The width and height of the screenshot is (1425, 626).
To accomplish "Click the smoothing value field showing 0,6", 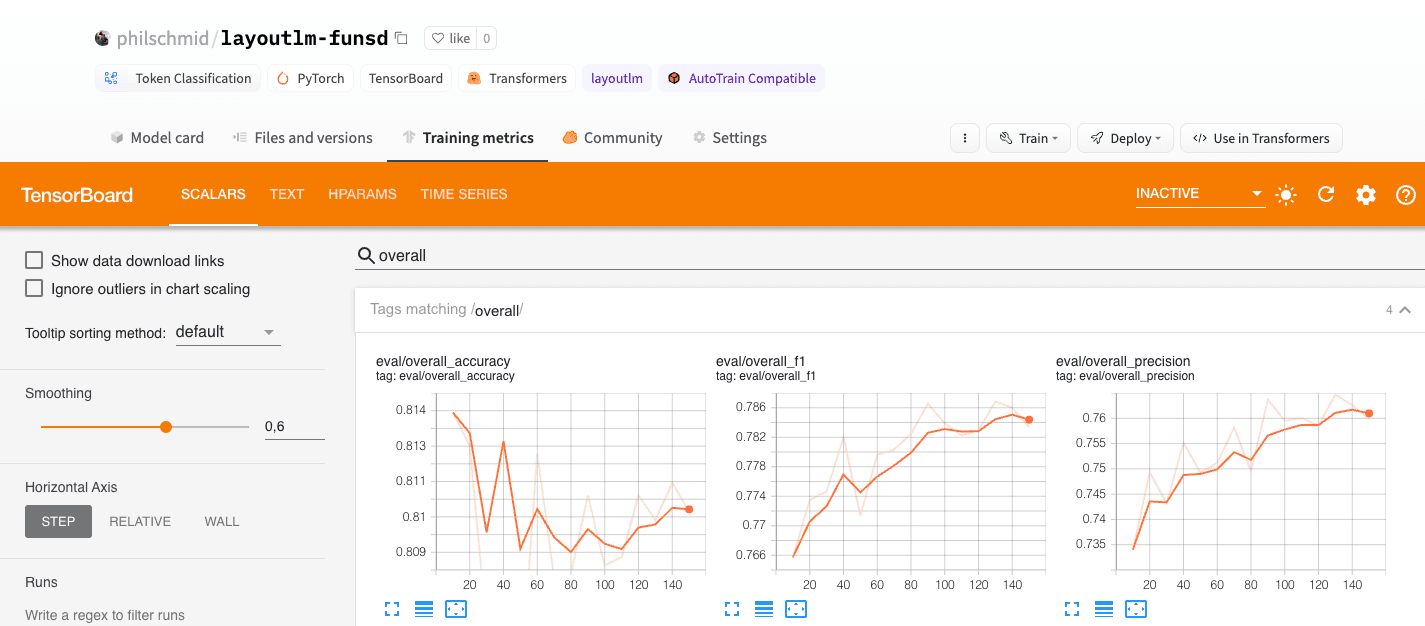I will point(294,427).
